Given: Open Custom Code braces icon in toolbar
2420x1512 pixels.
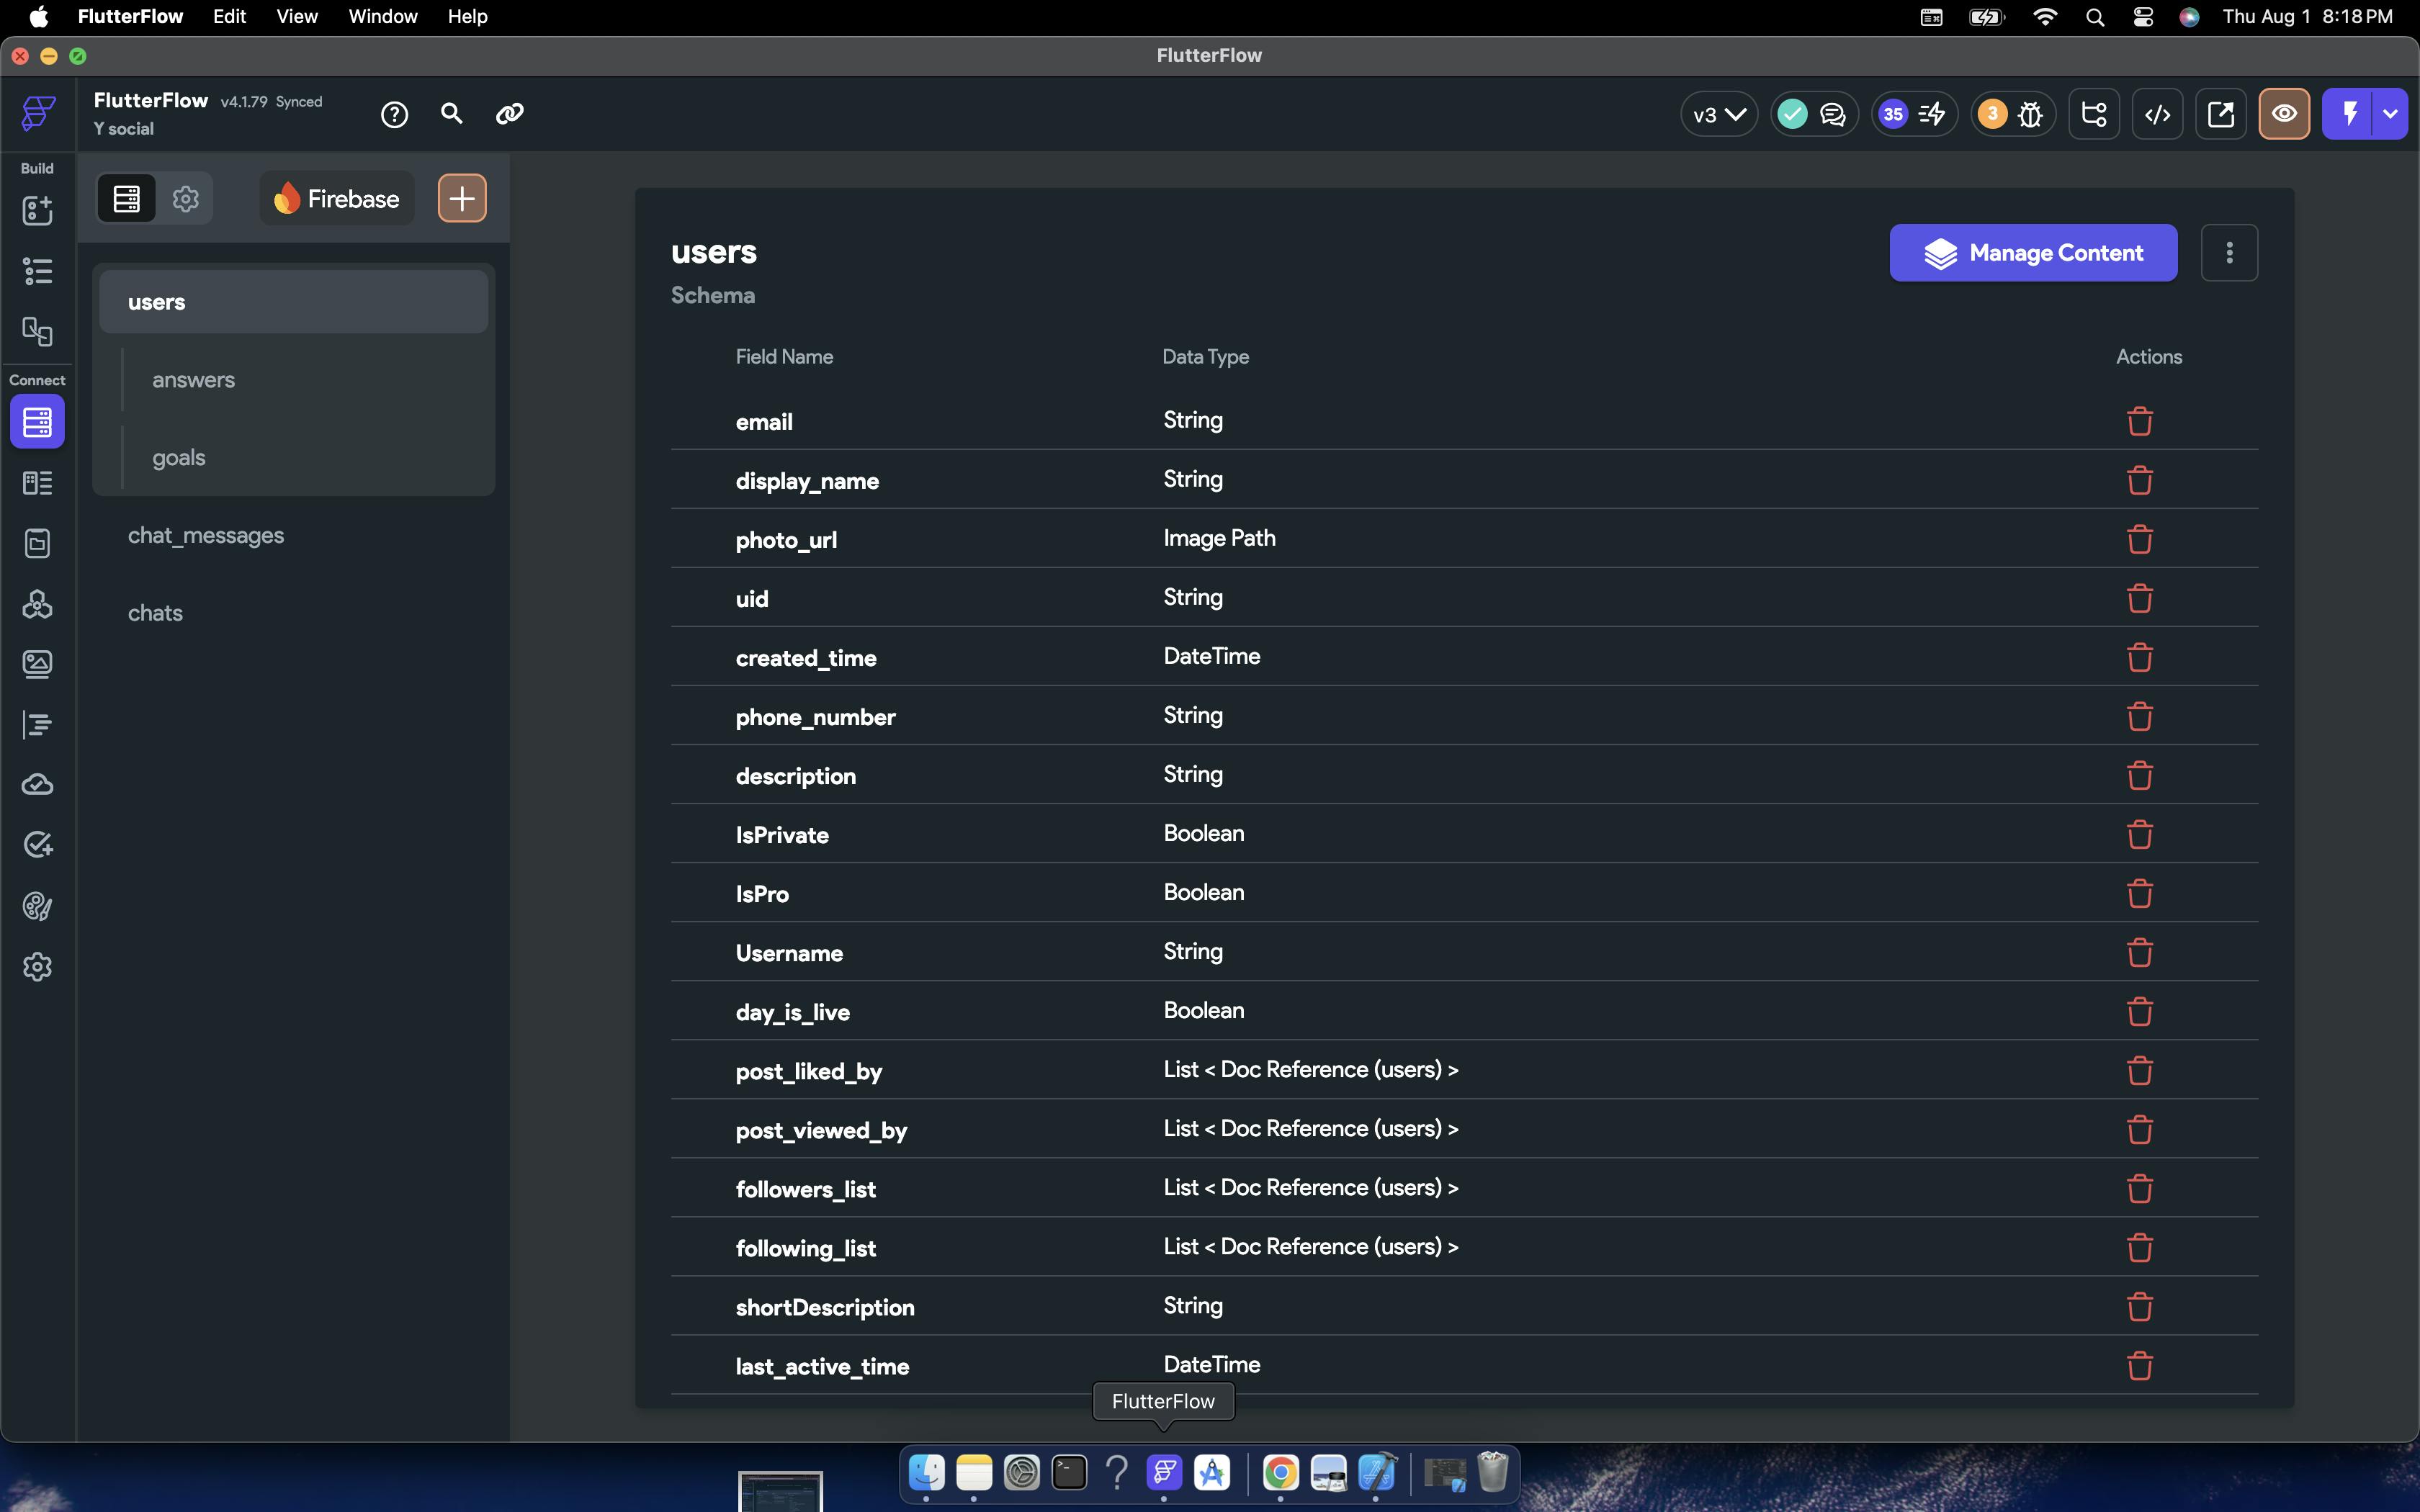Looking at the screenshot, I should (x=2157, y=114).
